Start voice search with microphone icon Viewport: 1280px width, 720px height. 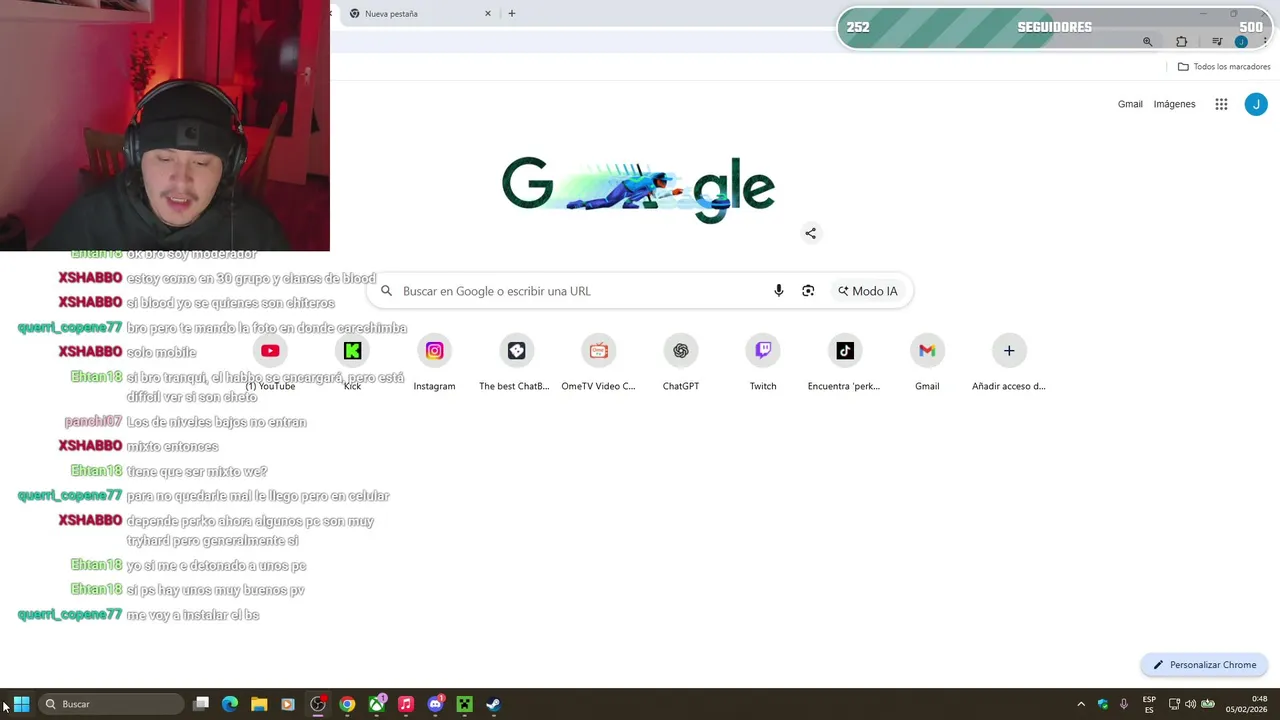tap(778, 291)
